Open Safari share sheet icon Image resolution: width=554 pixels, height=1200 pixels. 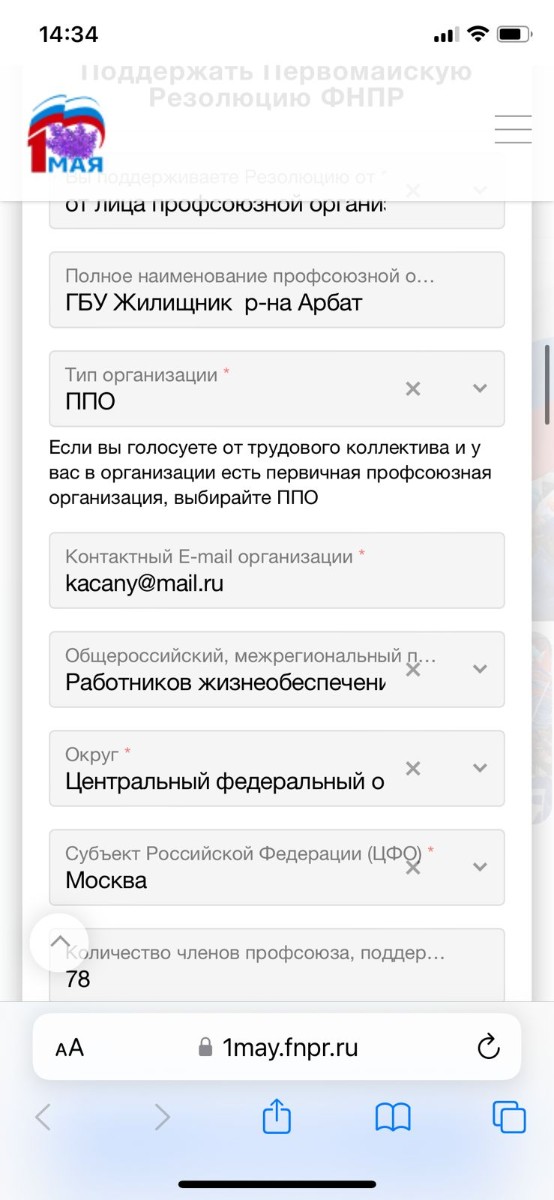click(x=277, y=1117)
